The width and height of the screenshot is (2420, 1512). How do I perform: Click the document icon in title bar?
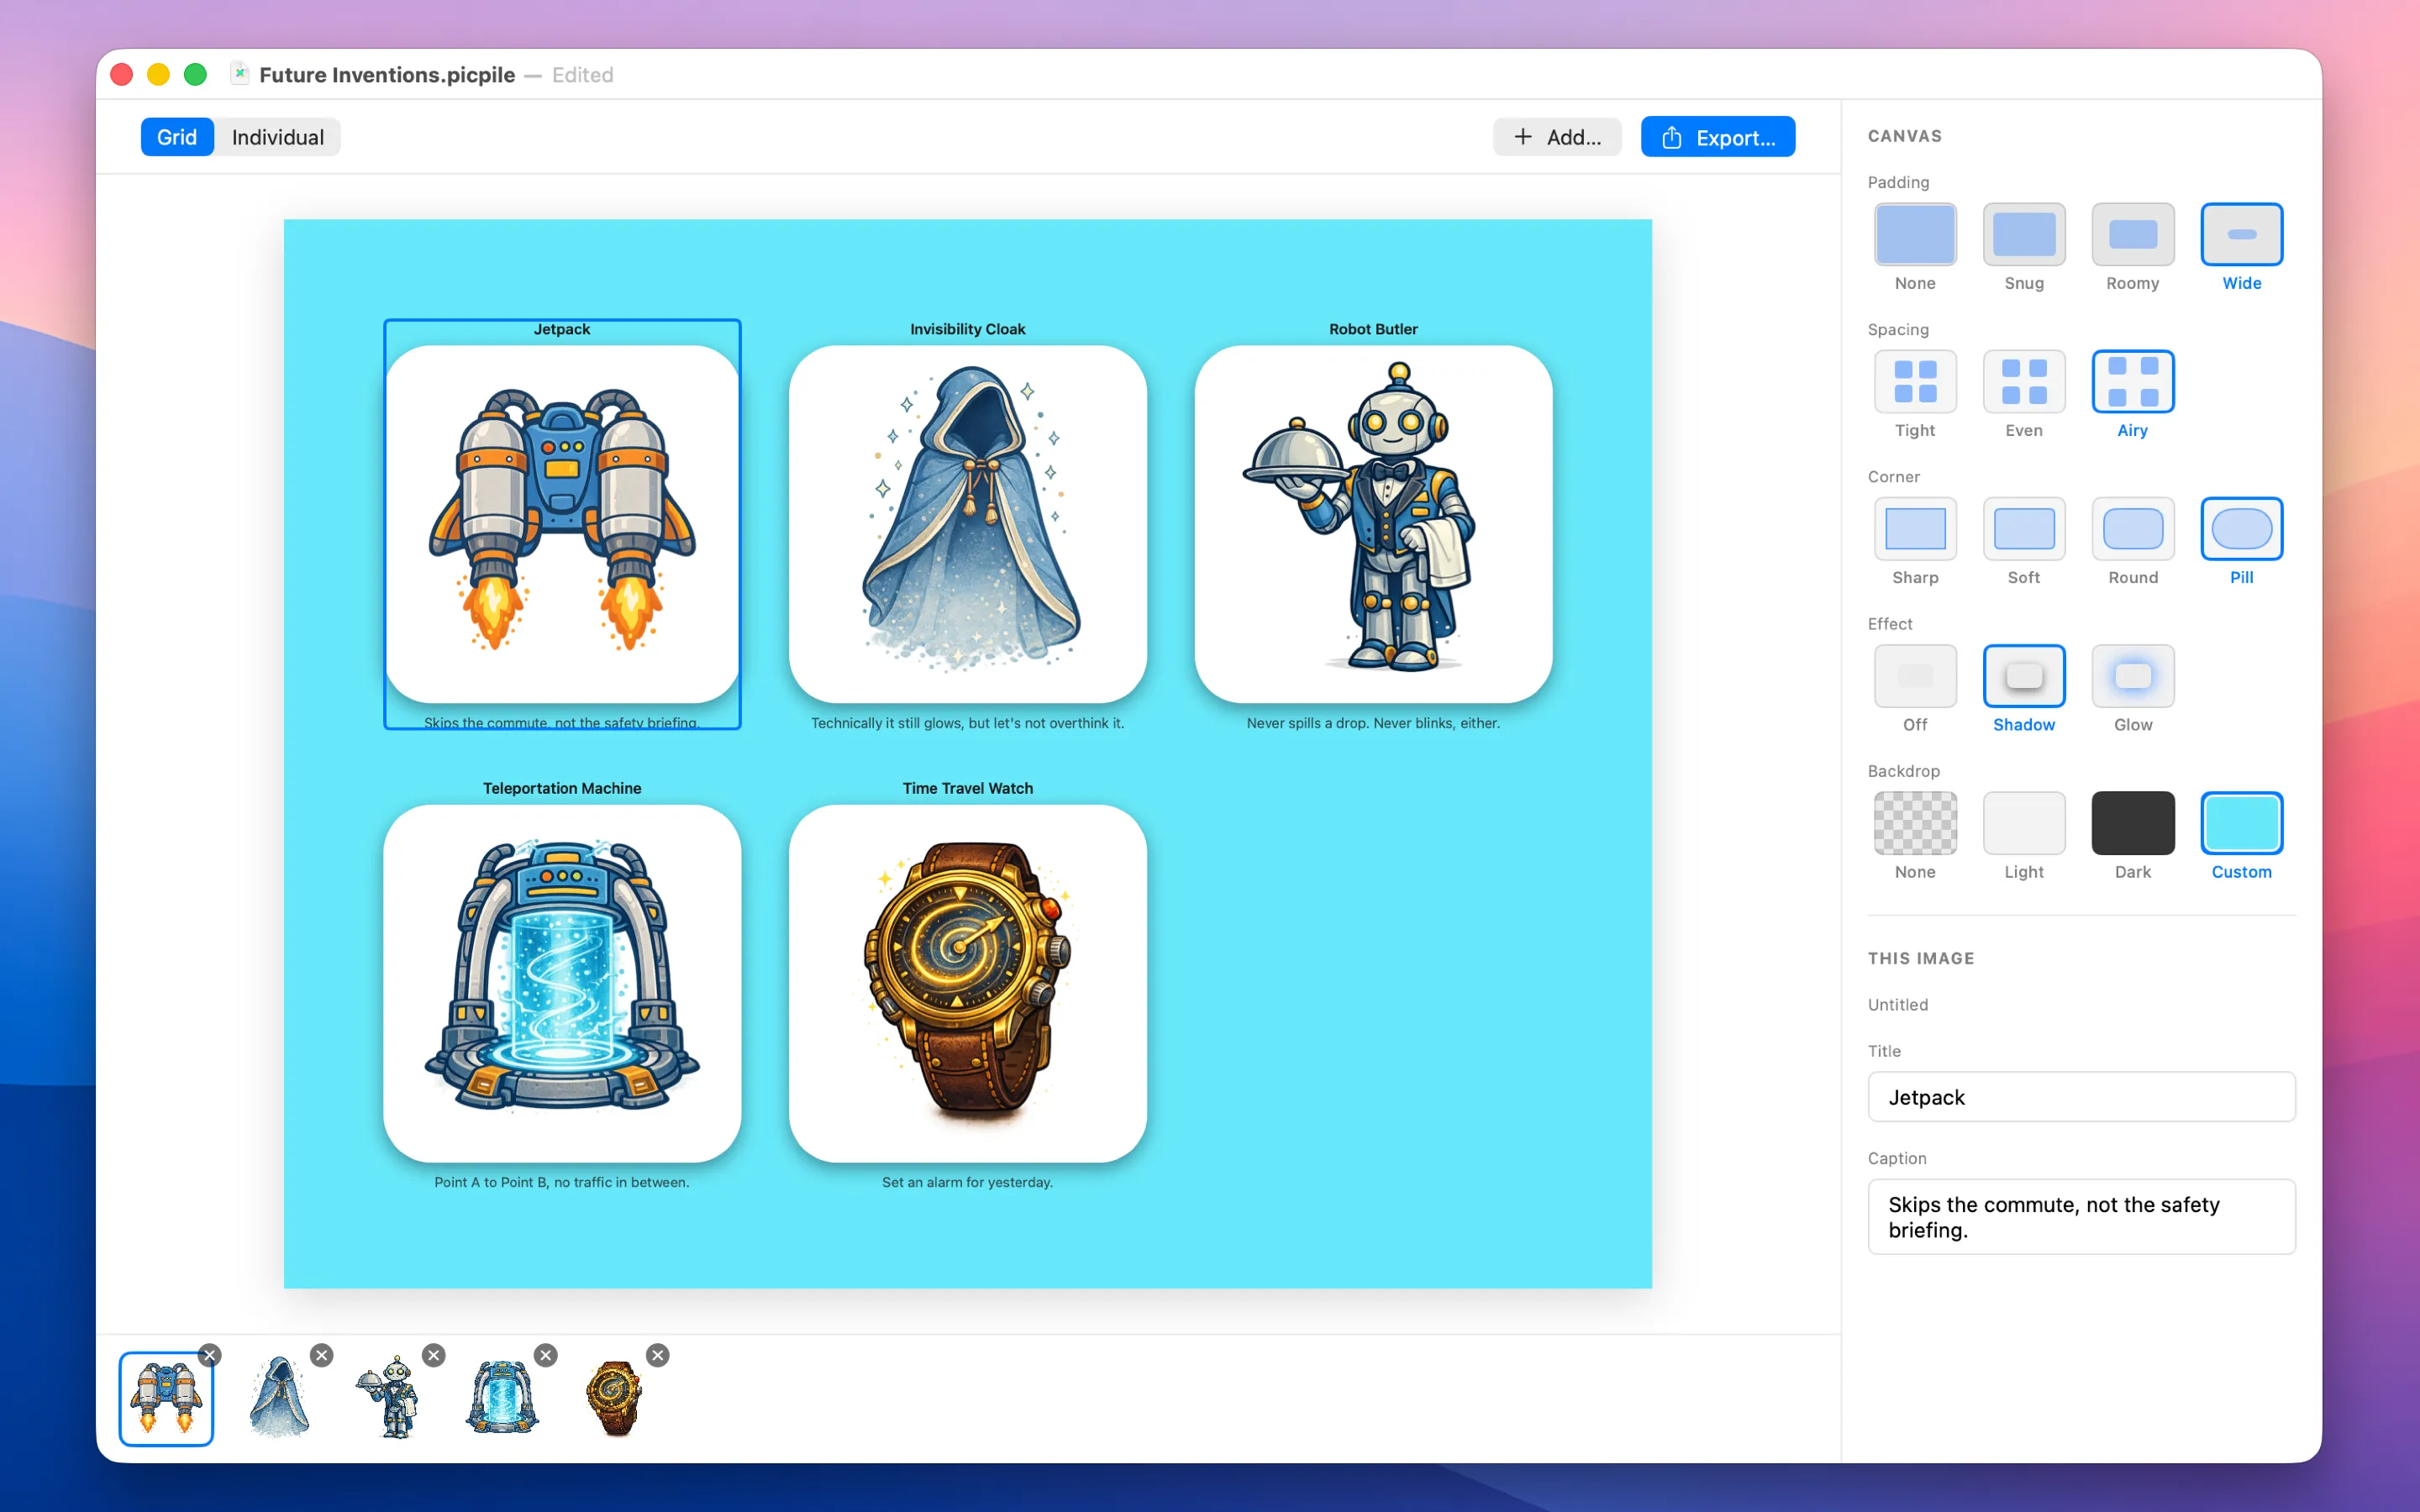pos(239,74)
